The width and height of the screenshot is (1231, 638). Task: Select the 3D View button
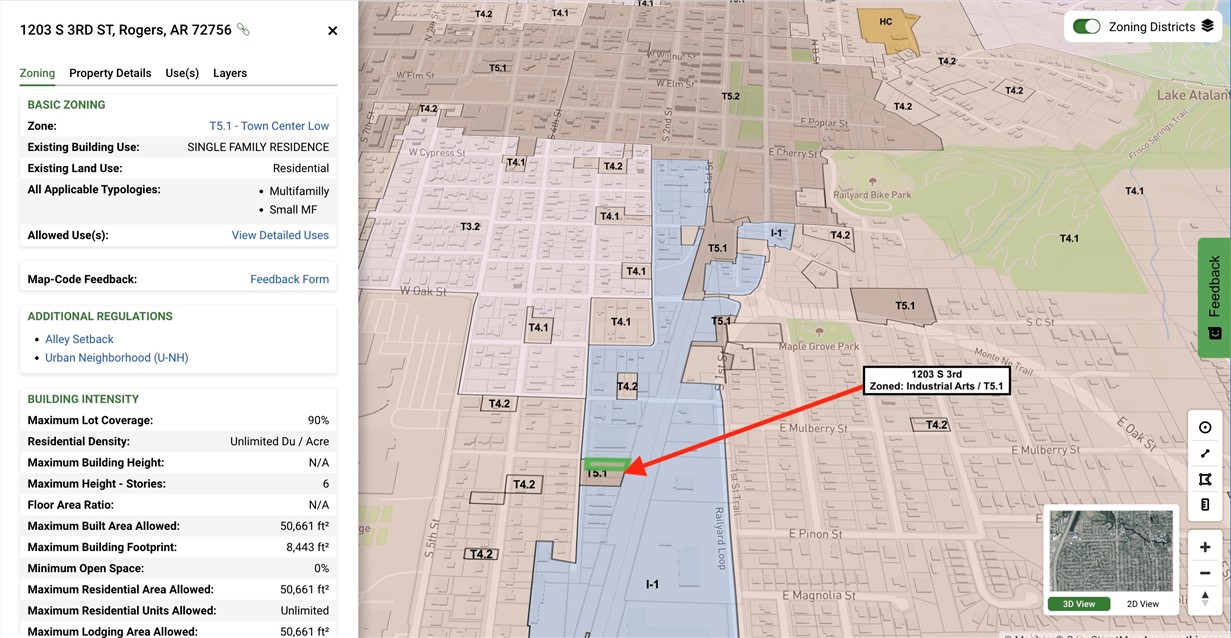click(1078, 604)
